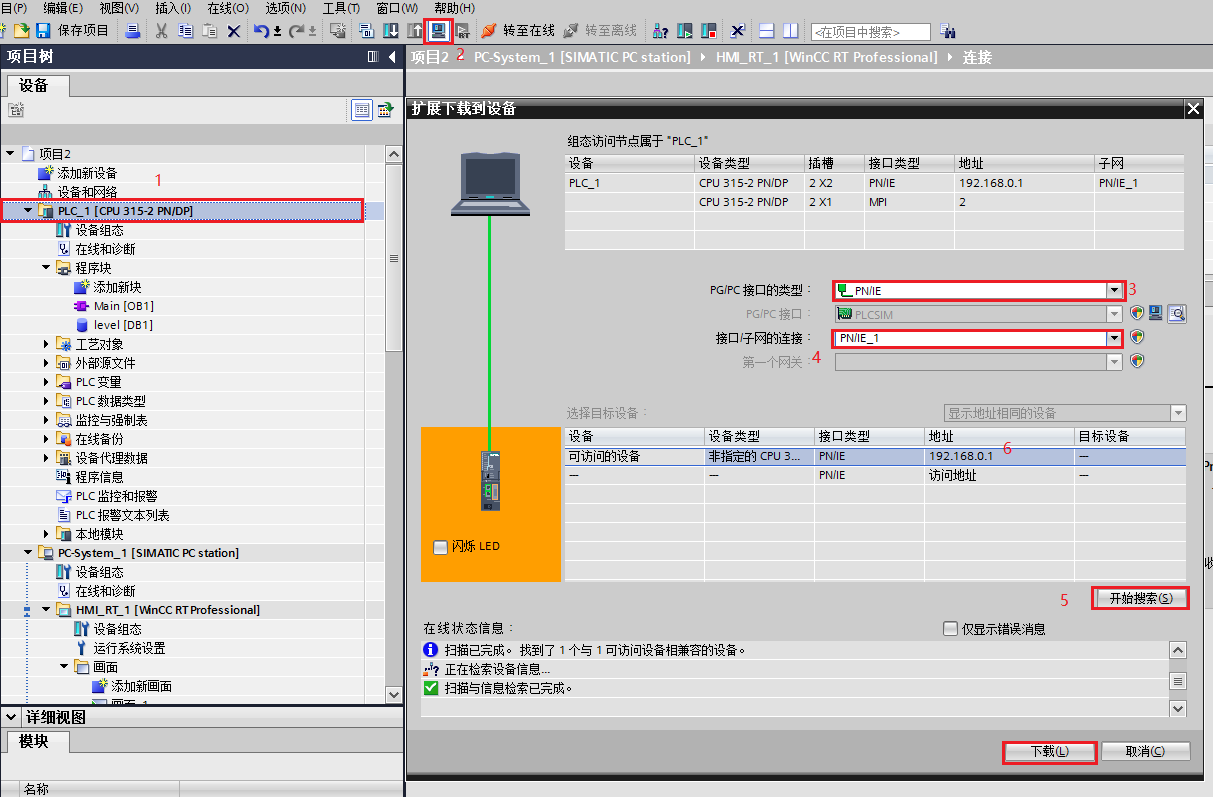
Task: Upload from device toolbar icon
Action: pos(414,31)
